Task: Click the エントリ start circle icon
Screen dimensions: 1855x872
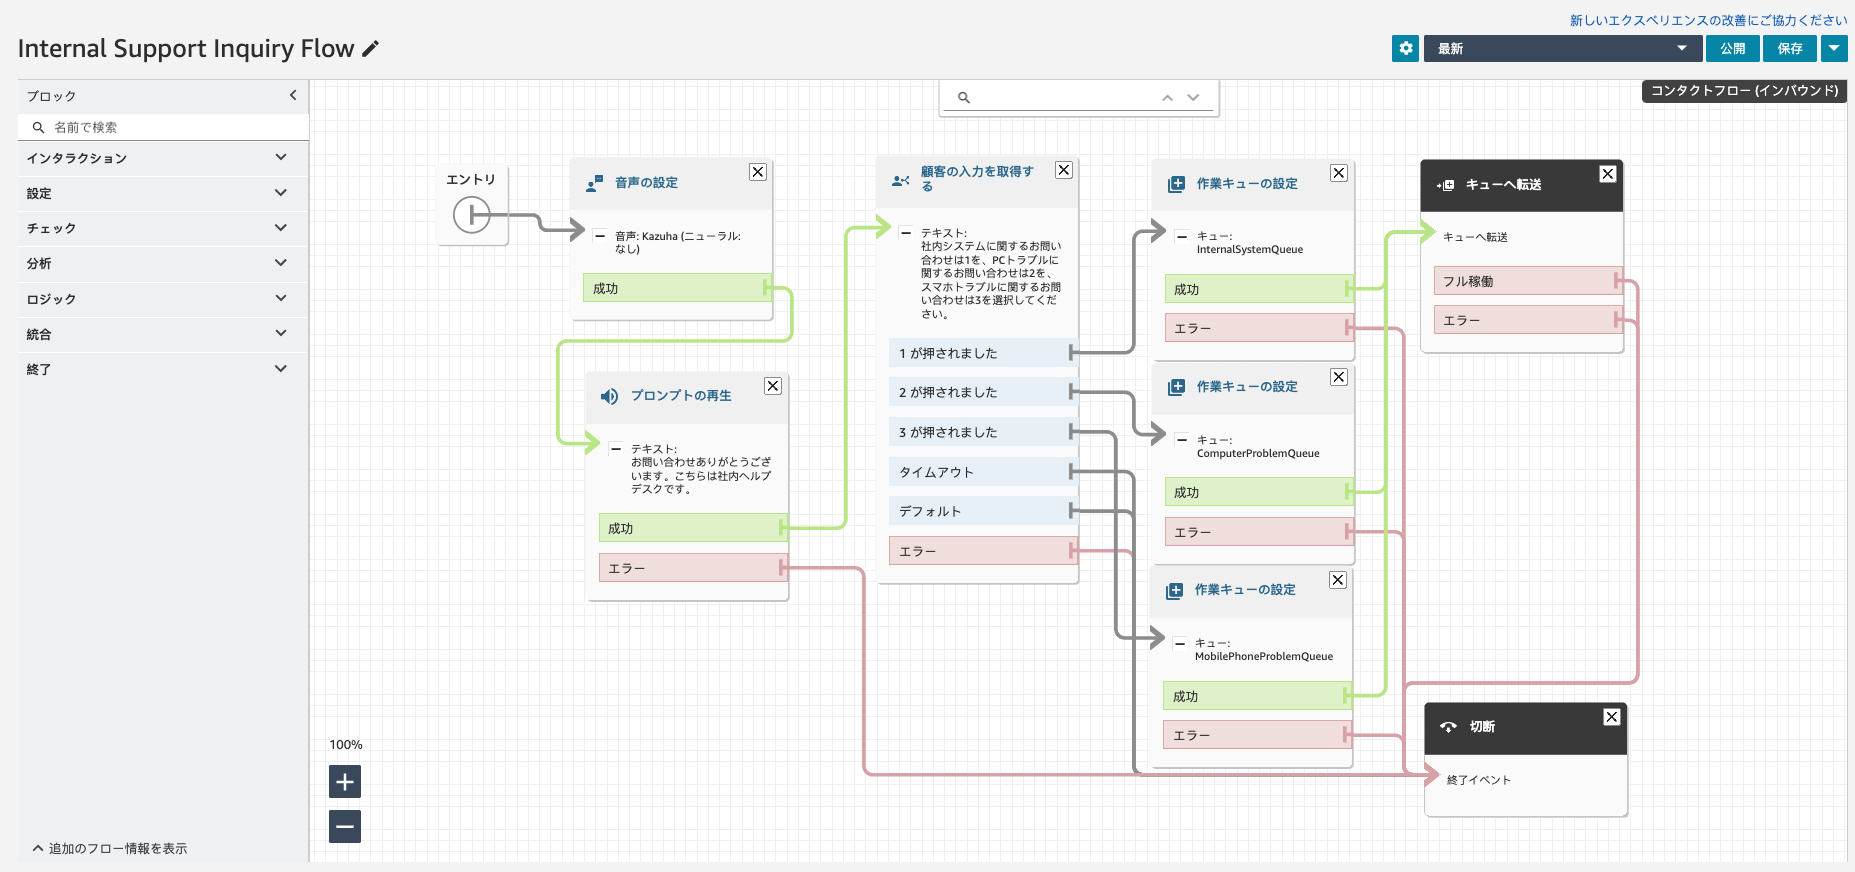Action: tap(471, 214)
